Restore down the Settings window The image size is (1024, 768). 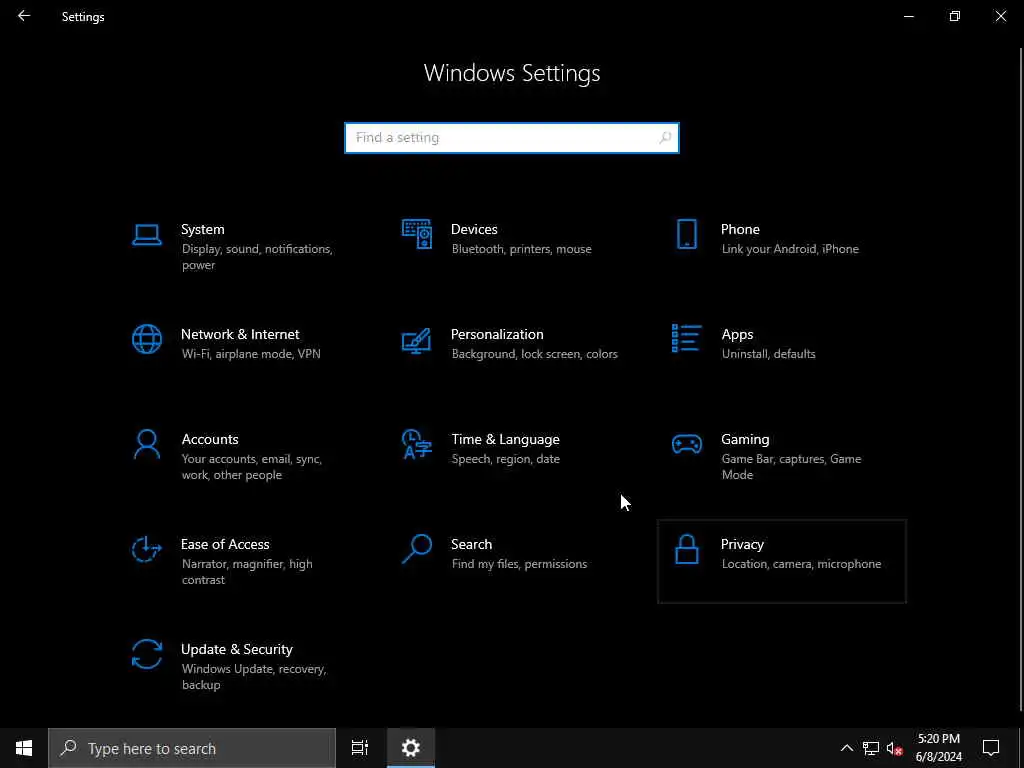[x=955, y=16]
